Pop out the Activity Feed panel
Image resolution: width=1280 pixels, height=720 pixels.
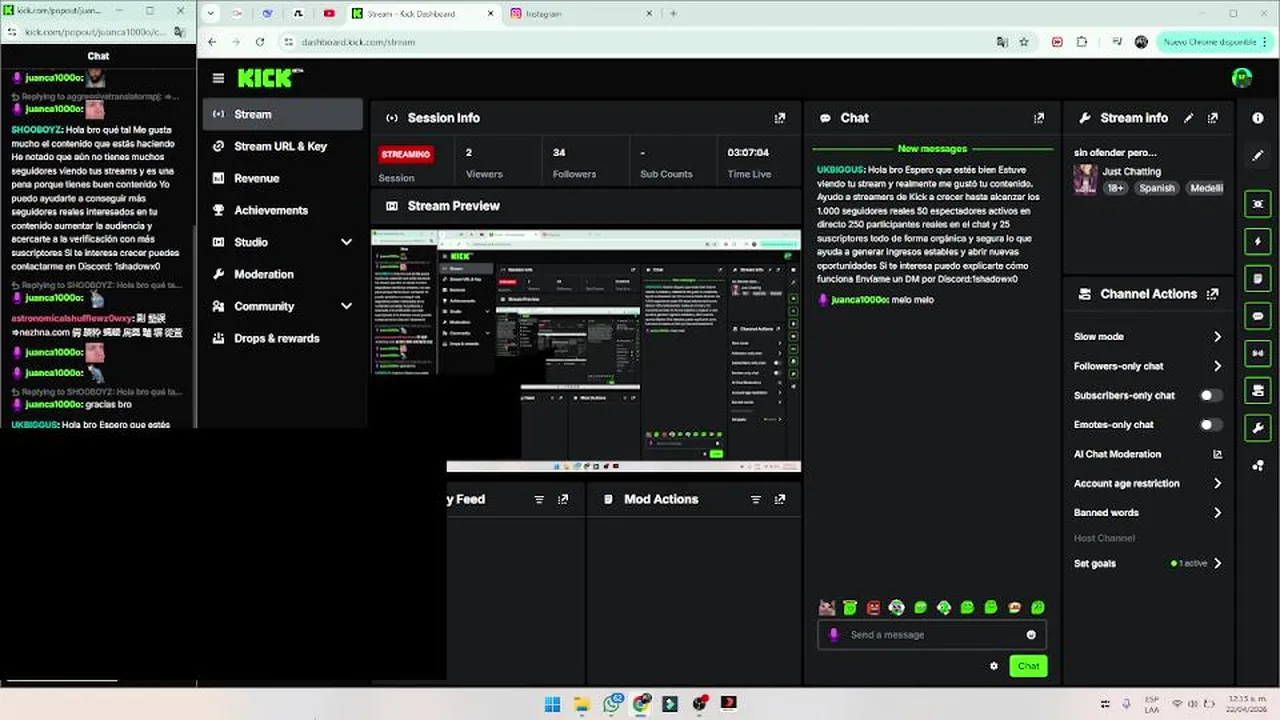pos(563,499)
